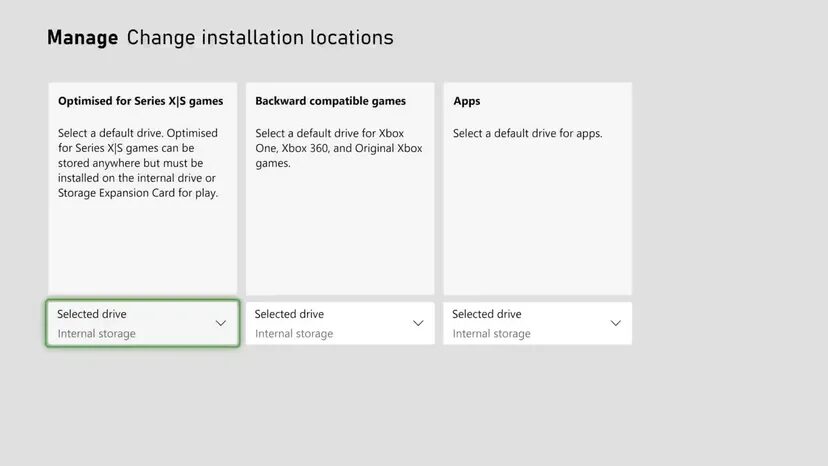This screenshot has width=828, height=466.
Task: Expand the Backward compatible games drive dropdown
Action: 340,323
